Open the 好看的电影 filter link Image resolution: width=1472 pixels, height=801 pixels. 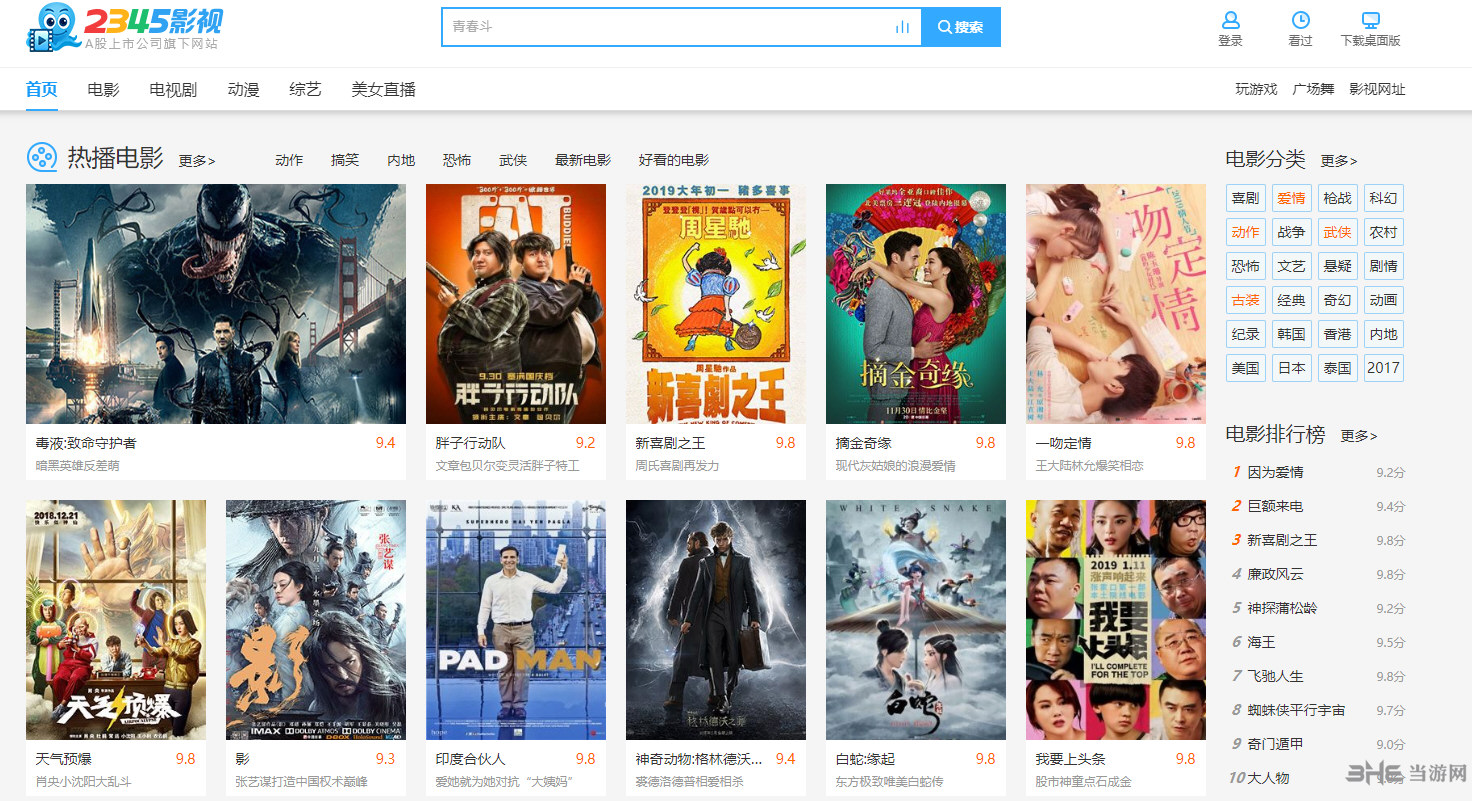[x=674, y=160]
